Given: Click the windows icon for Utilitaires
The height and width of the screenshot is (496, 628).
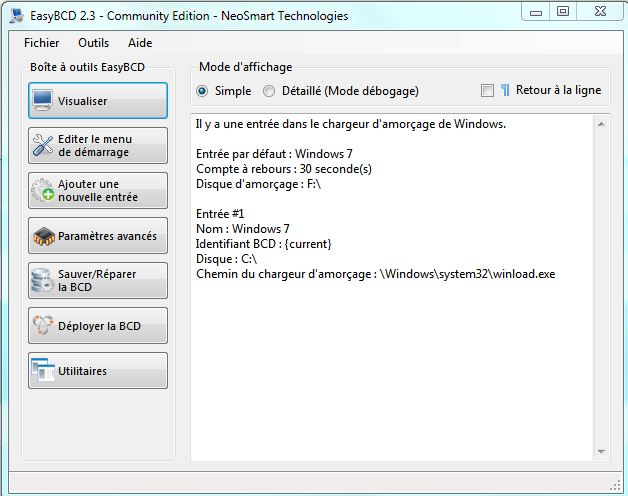Looking at the screenshot, I should click(x=43, y=370).
